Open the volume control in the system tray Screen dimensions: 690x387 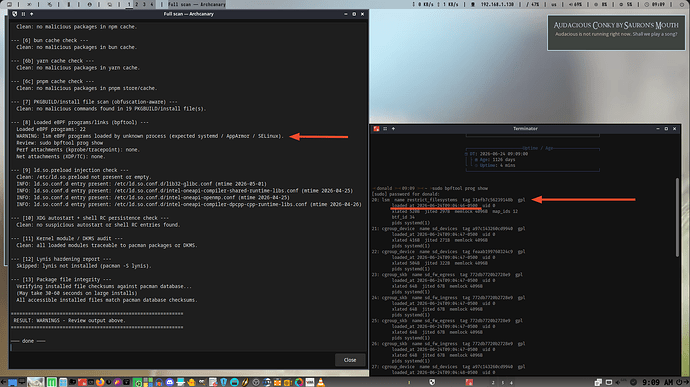point(618,382)
